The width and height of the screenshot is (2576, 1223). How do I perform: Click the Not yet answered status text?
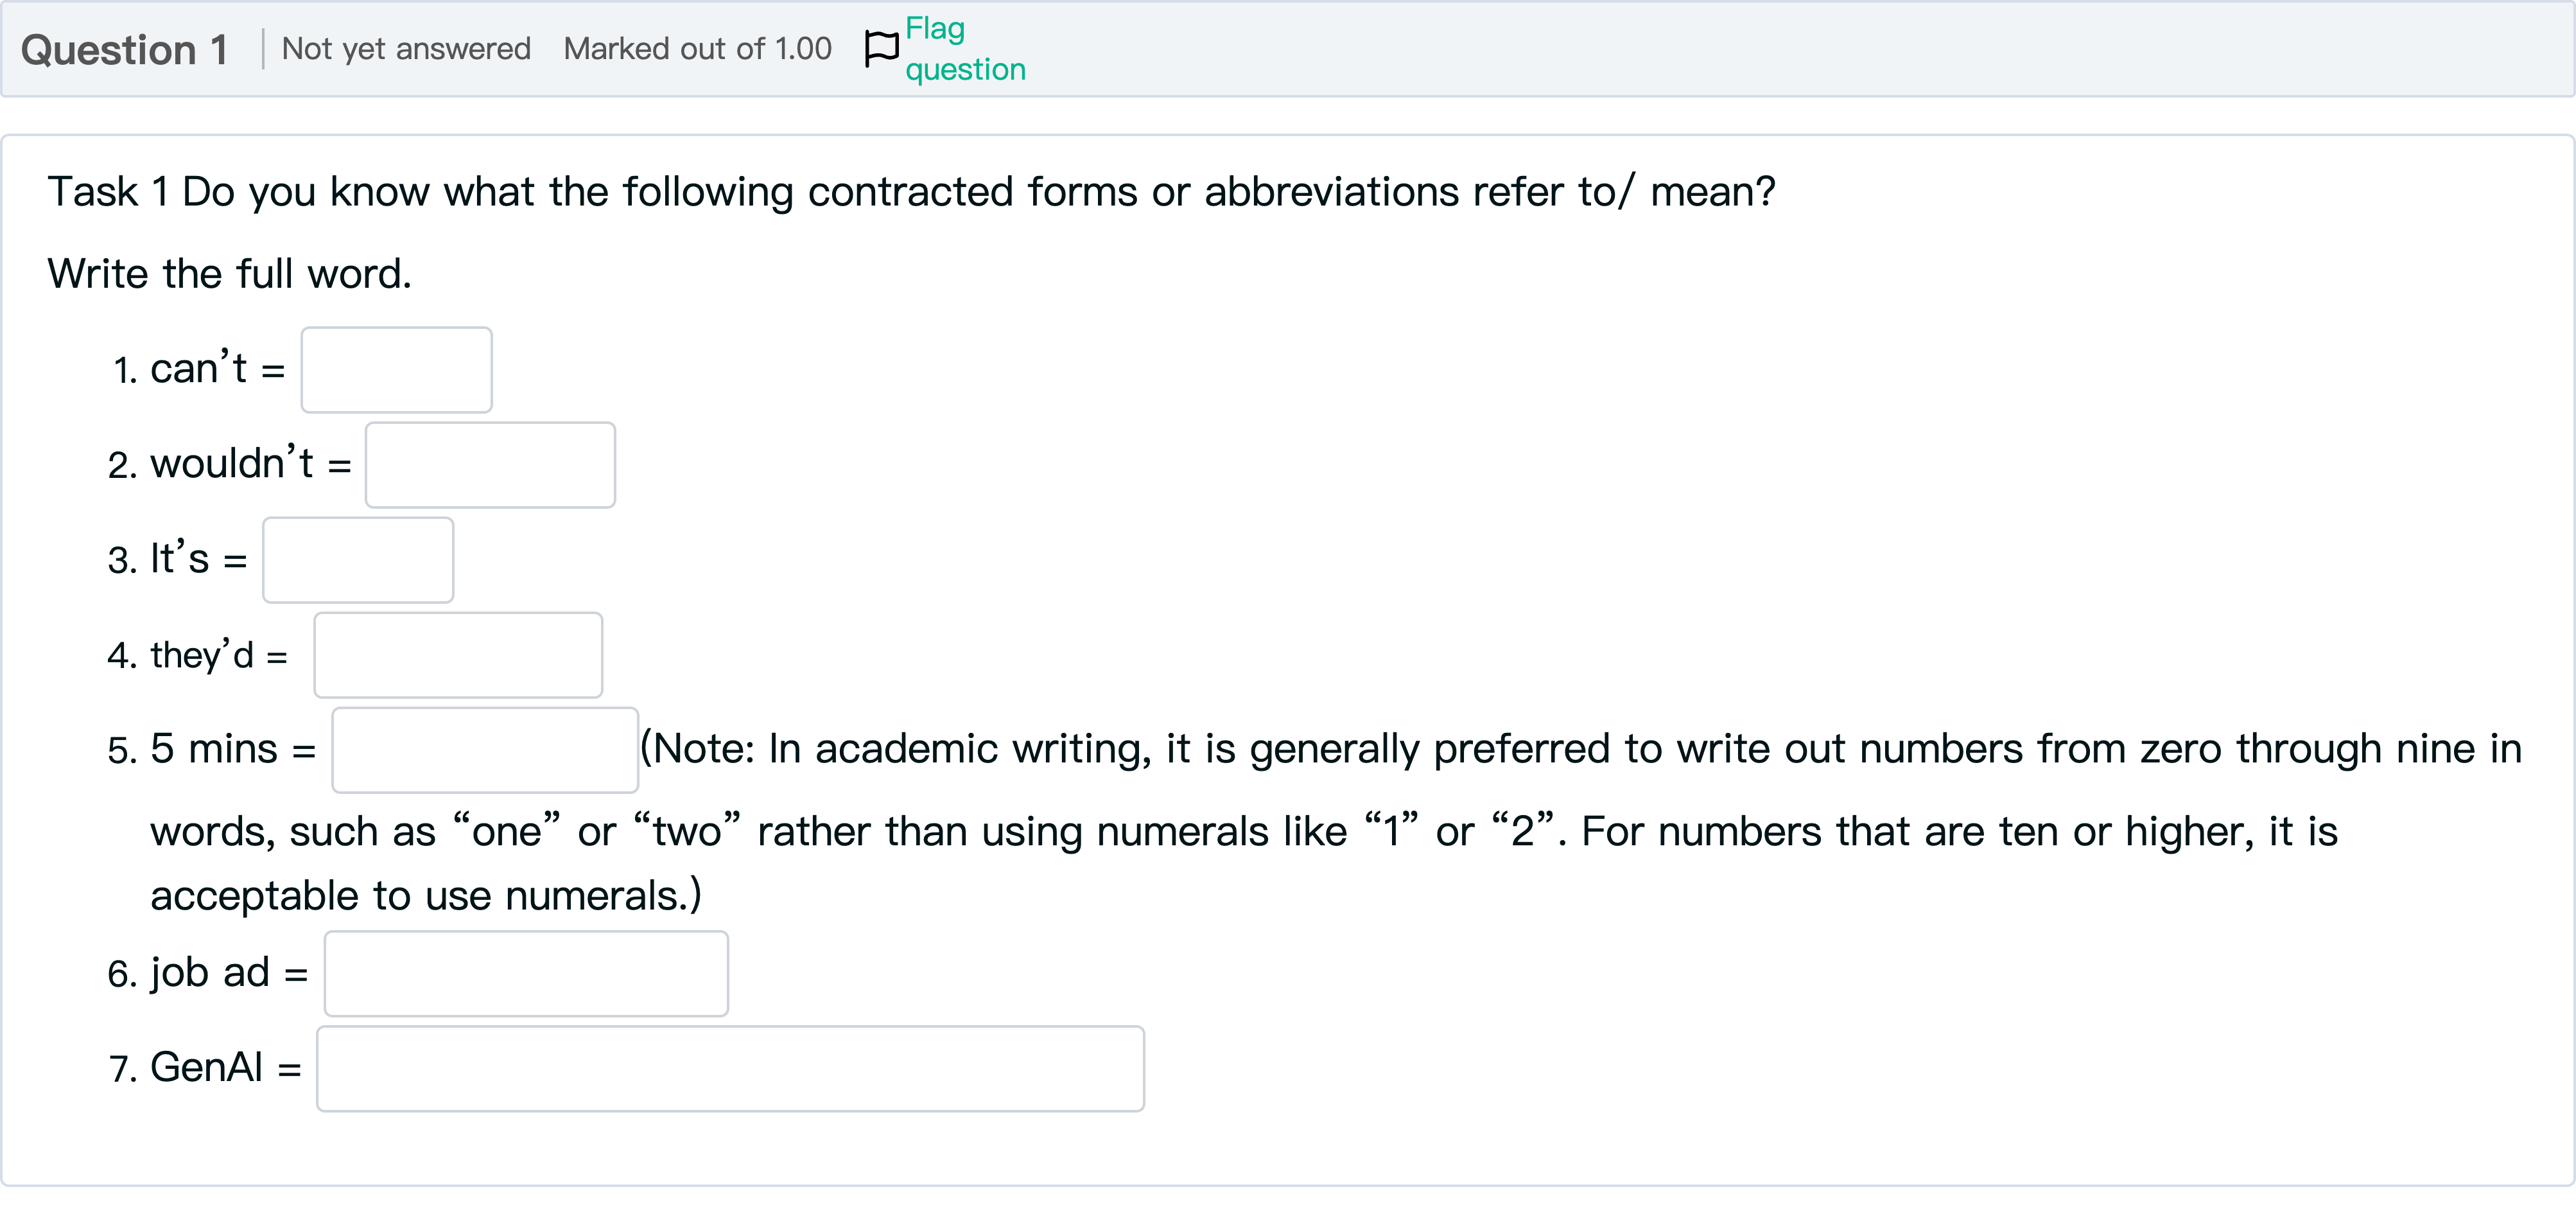[x=406, y=49]
